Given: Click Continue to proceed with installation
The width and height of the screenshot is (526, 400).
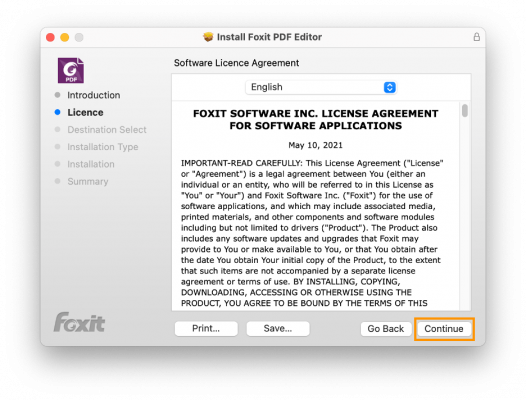Looking at the screenshot, I should click(444, 329).
